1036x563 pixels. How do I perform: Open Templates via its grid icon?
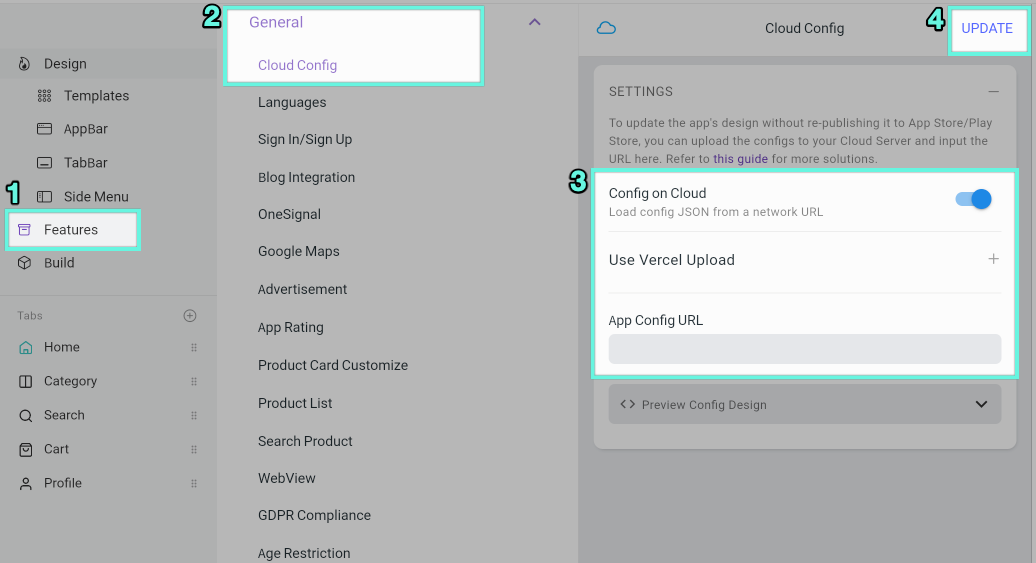(x=44, y=96)
